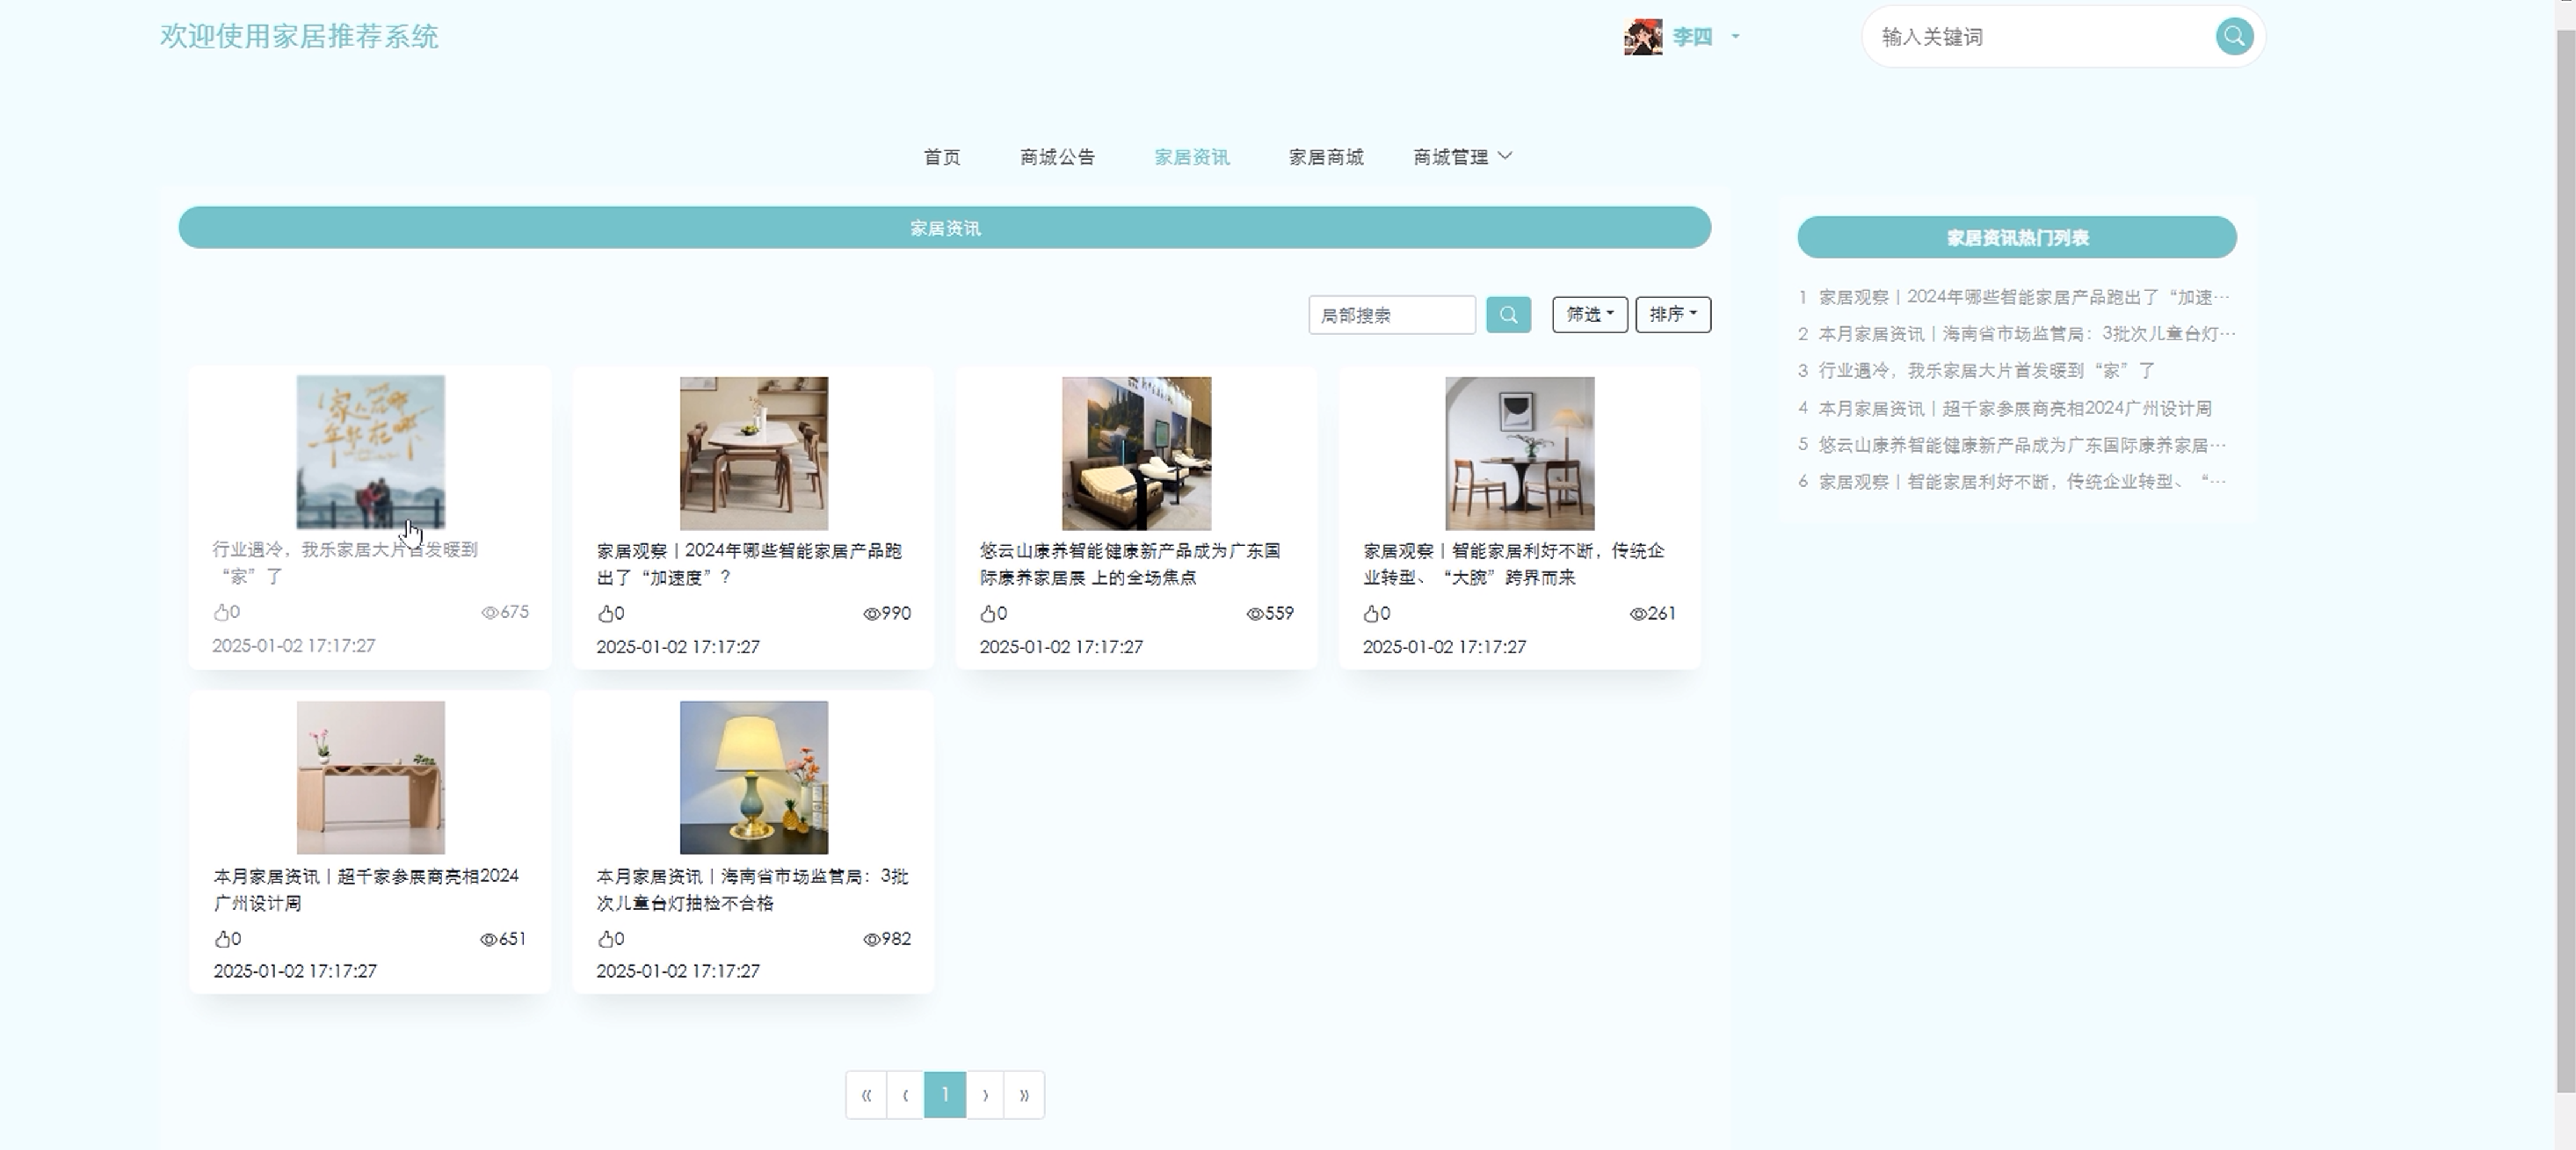The width and height of the screenshot is (2576, 1150).
Task: Open console table thumbnail of 广州设计周 article
Action: (371, 777)
